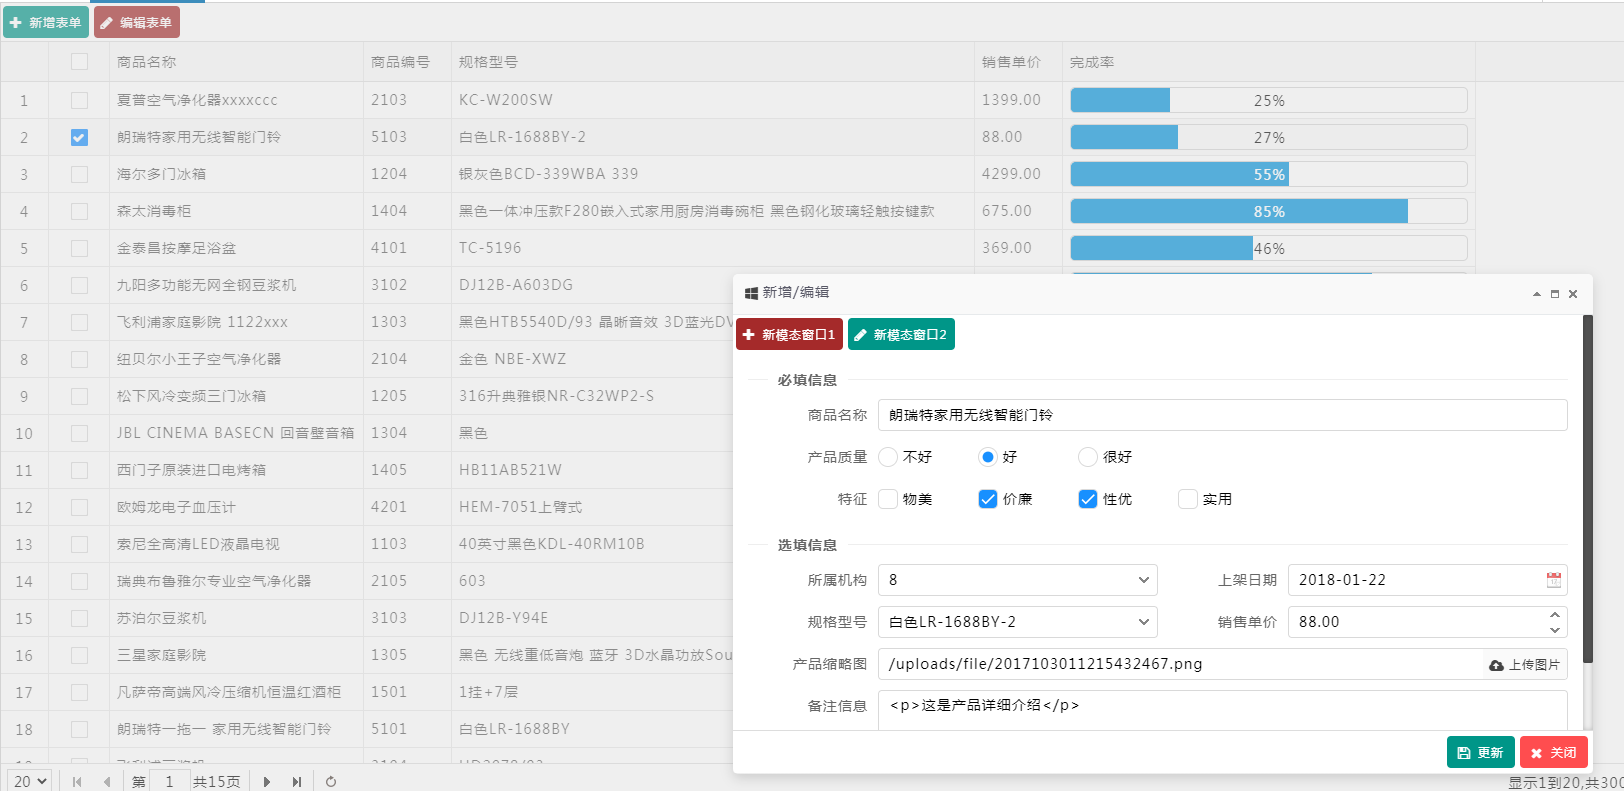Click the 85% progress bar
Image resolution: width=1624 pixels, height=791 pixels.
1269,211
